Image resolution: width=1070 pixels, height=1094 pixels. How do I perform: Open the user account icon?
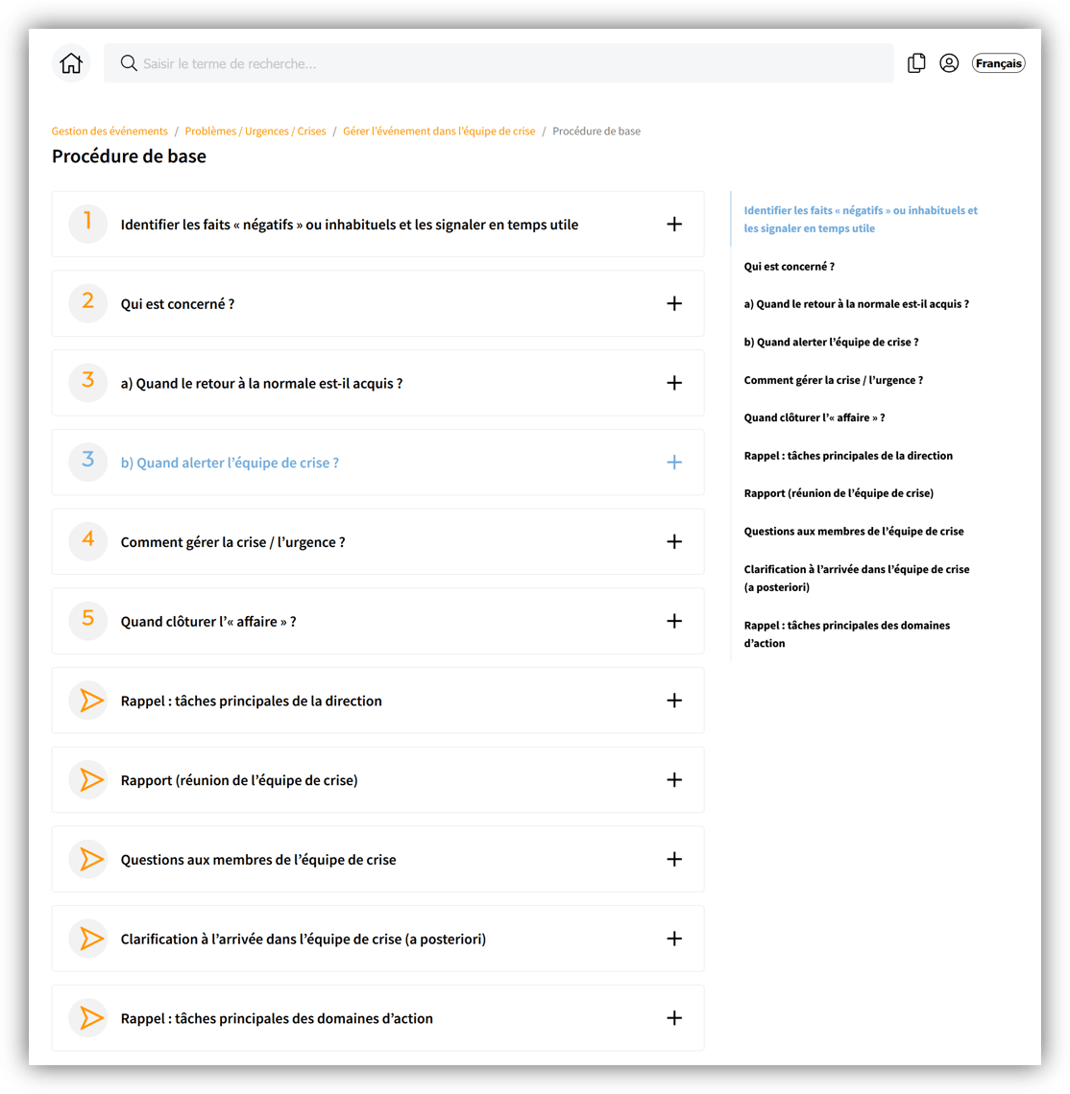point(949,64)
